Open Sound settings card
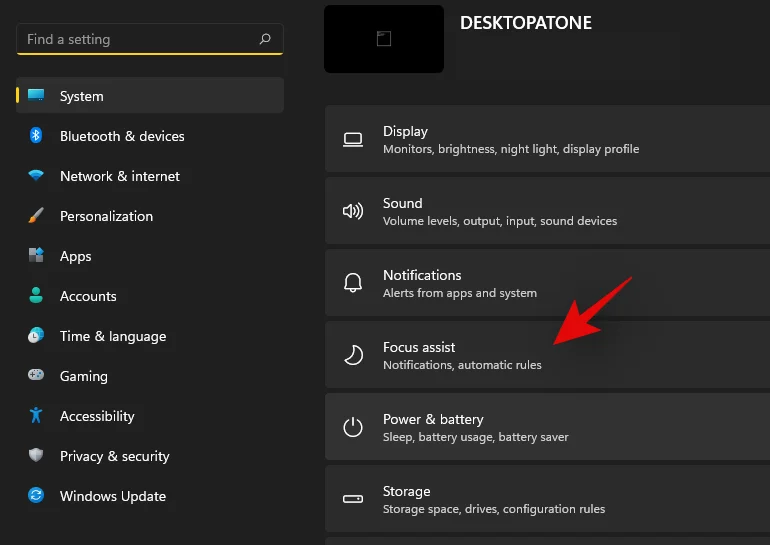770x545 pixels. click(547, 211)
